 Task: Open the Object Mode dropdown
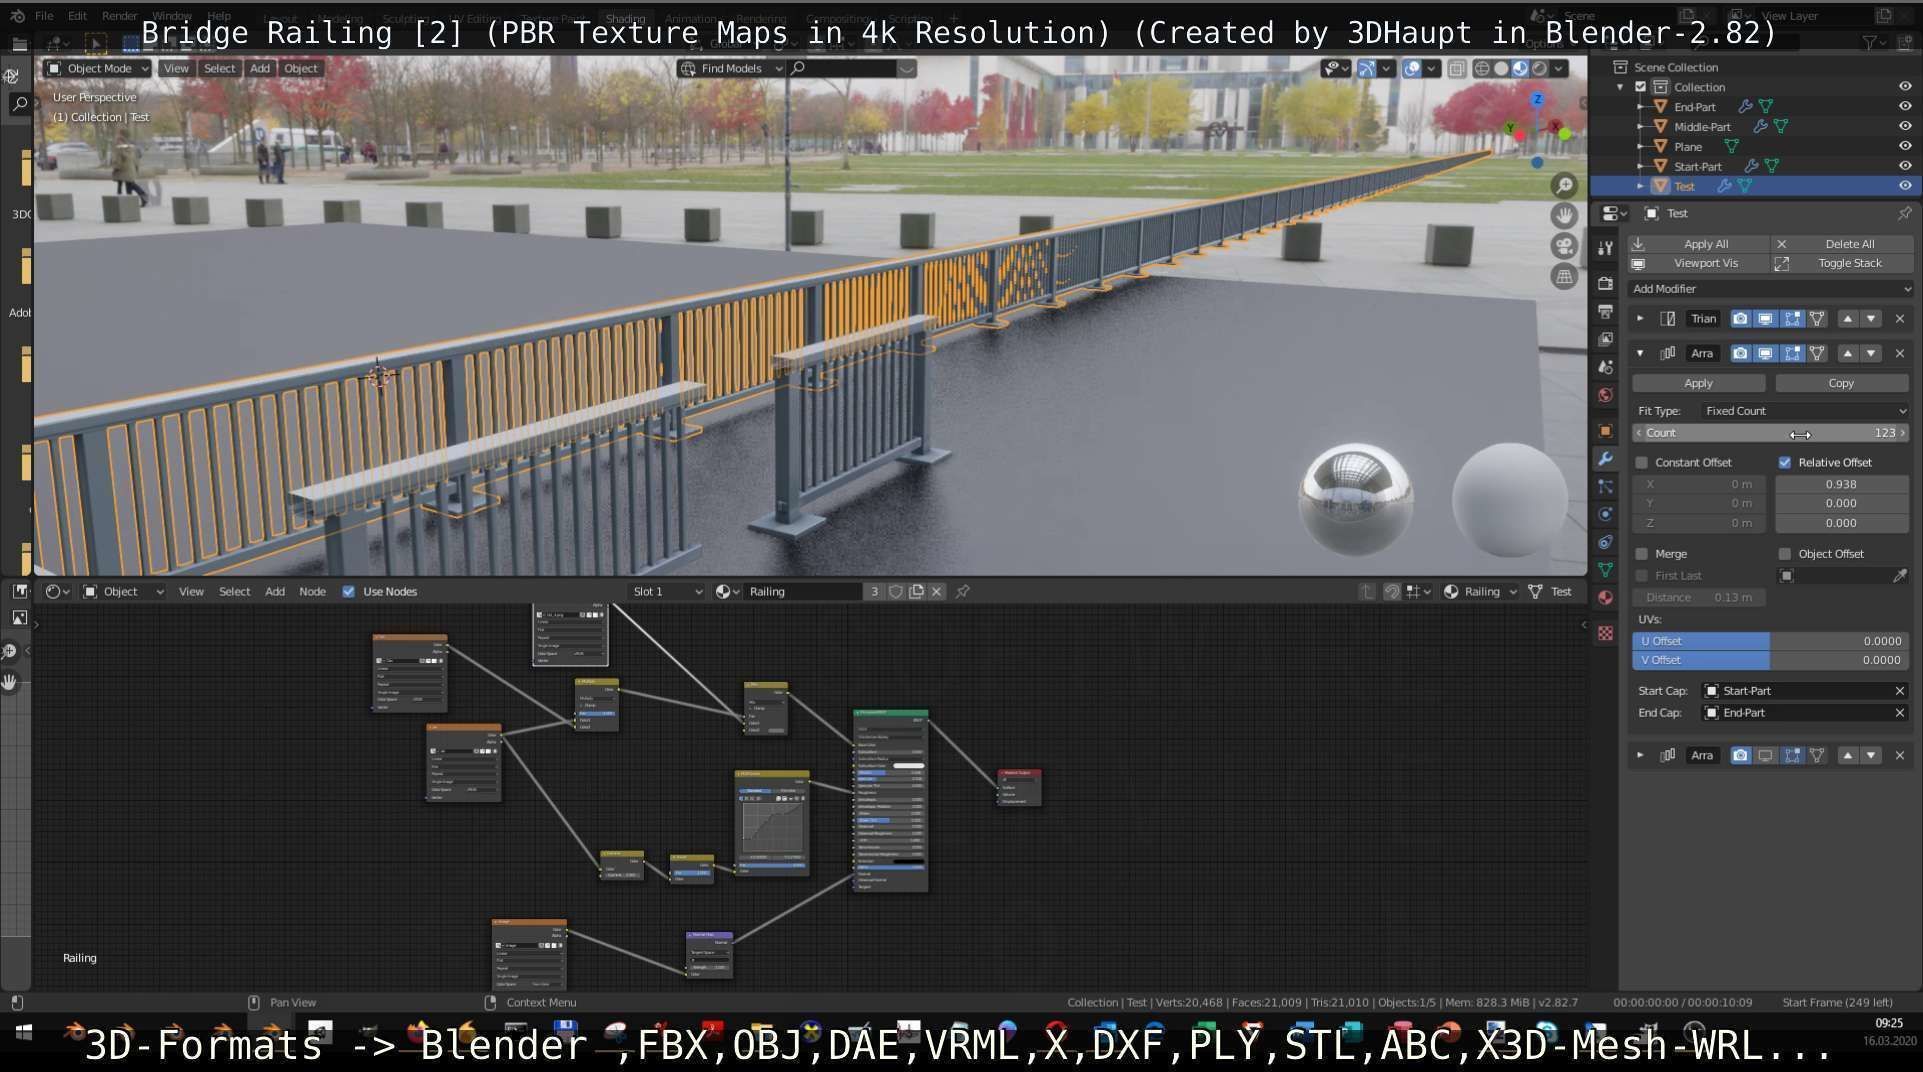tap(98, 68)
